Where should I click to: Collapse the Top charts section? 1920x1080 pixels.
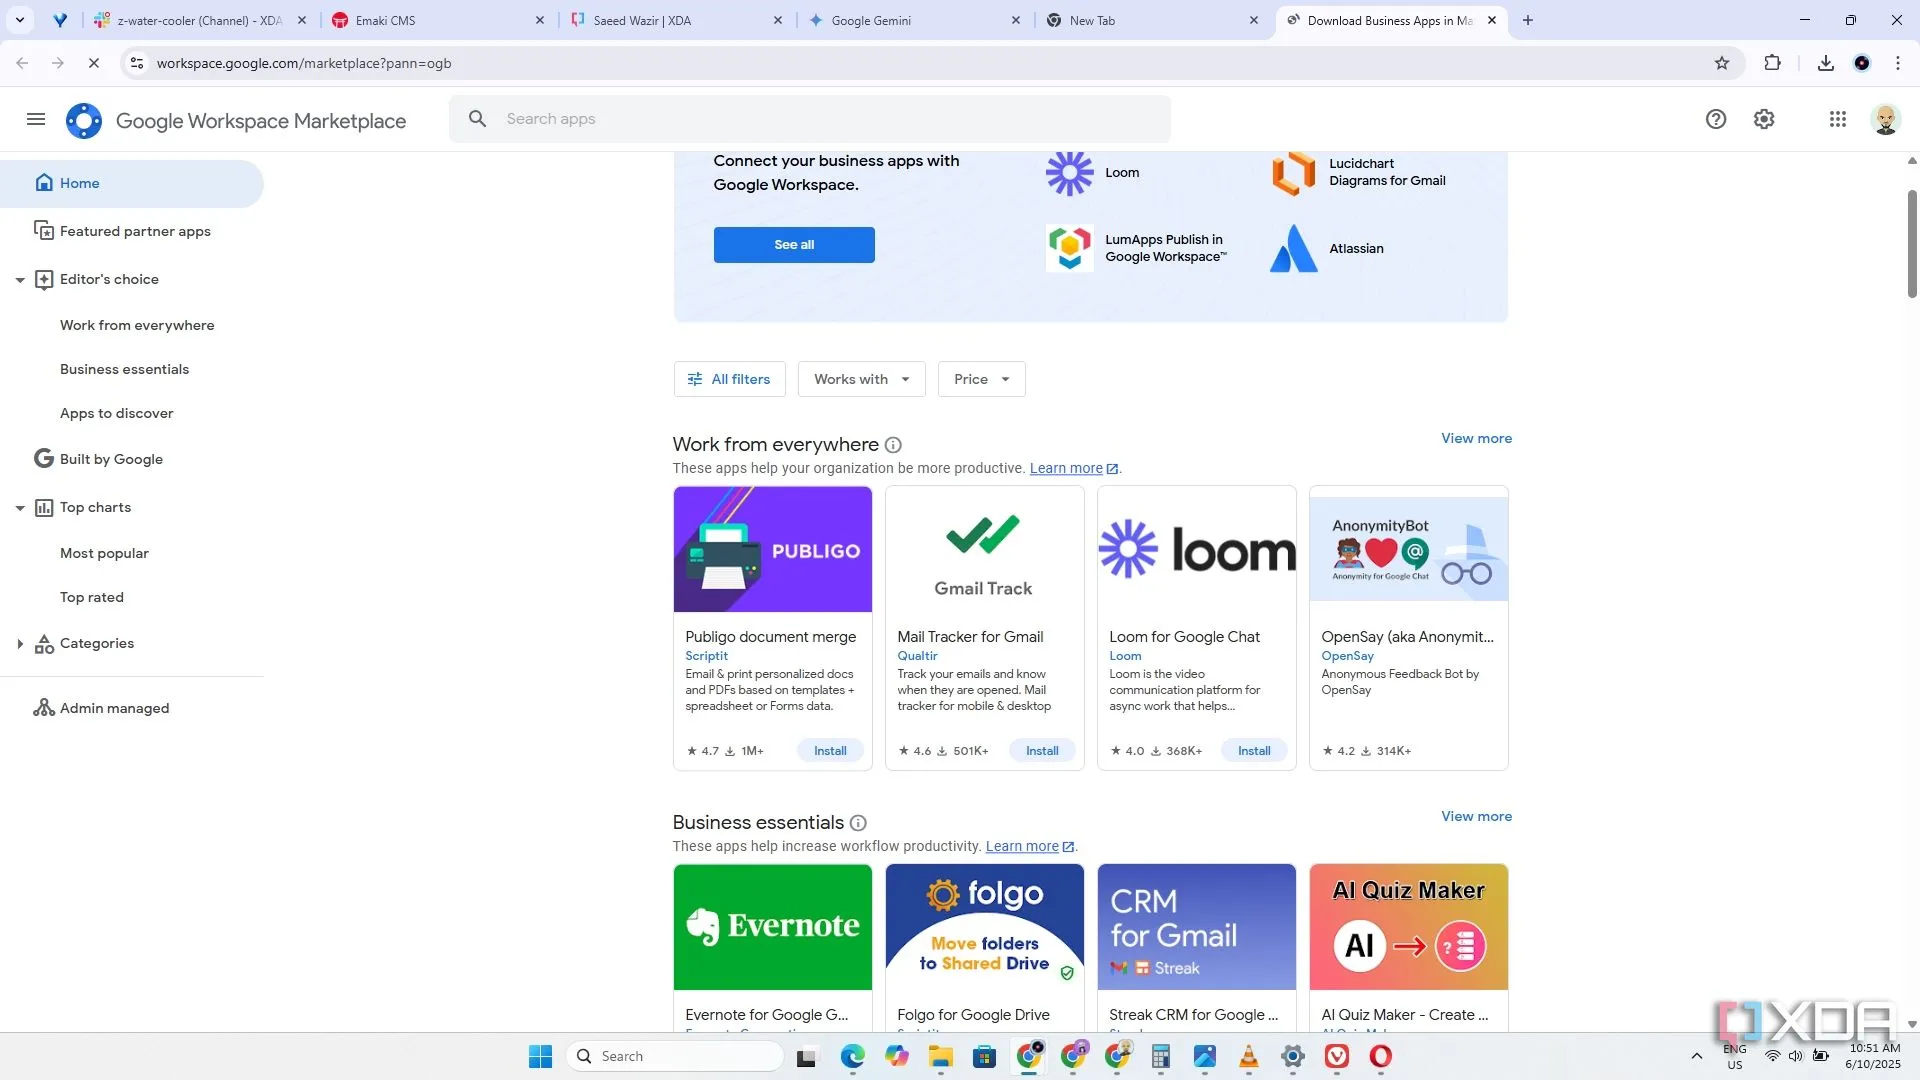click(x=20, y=508)
